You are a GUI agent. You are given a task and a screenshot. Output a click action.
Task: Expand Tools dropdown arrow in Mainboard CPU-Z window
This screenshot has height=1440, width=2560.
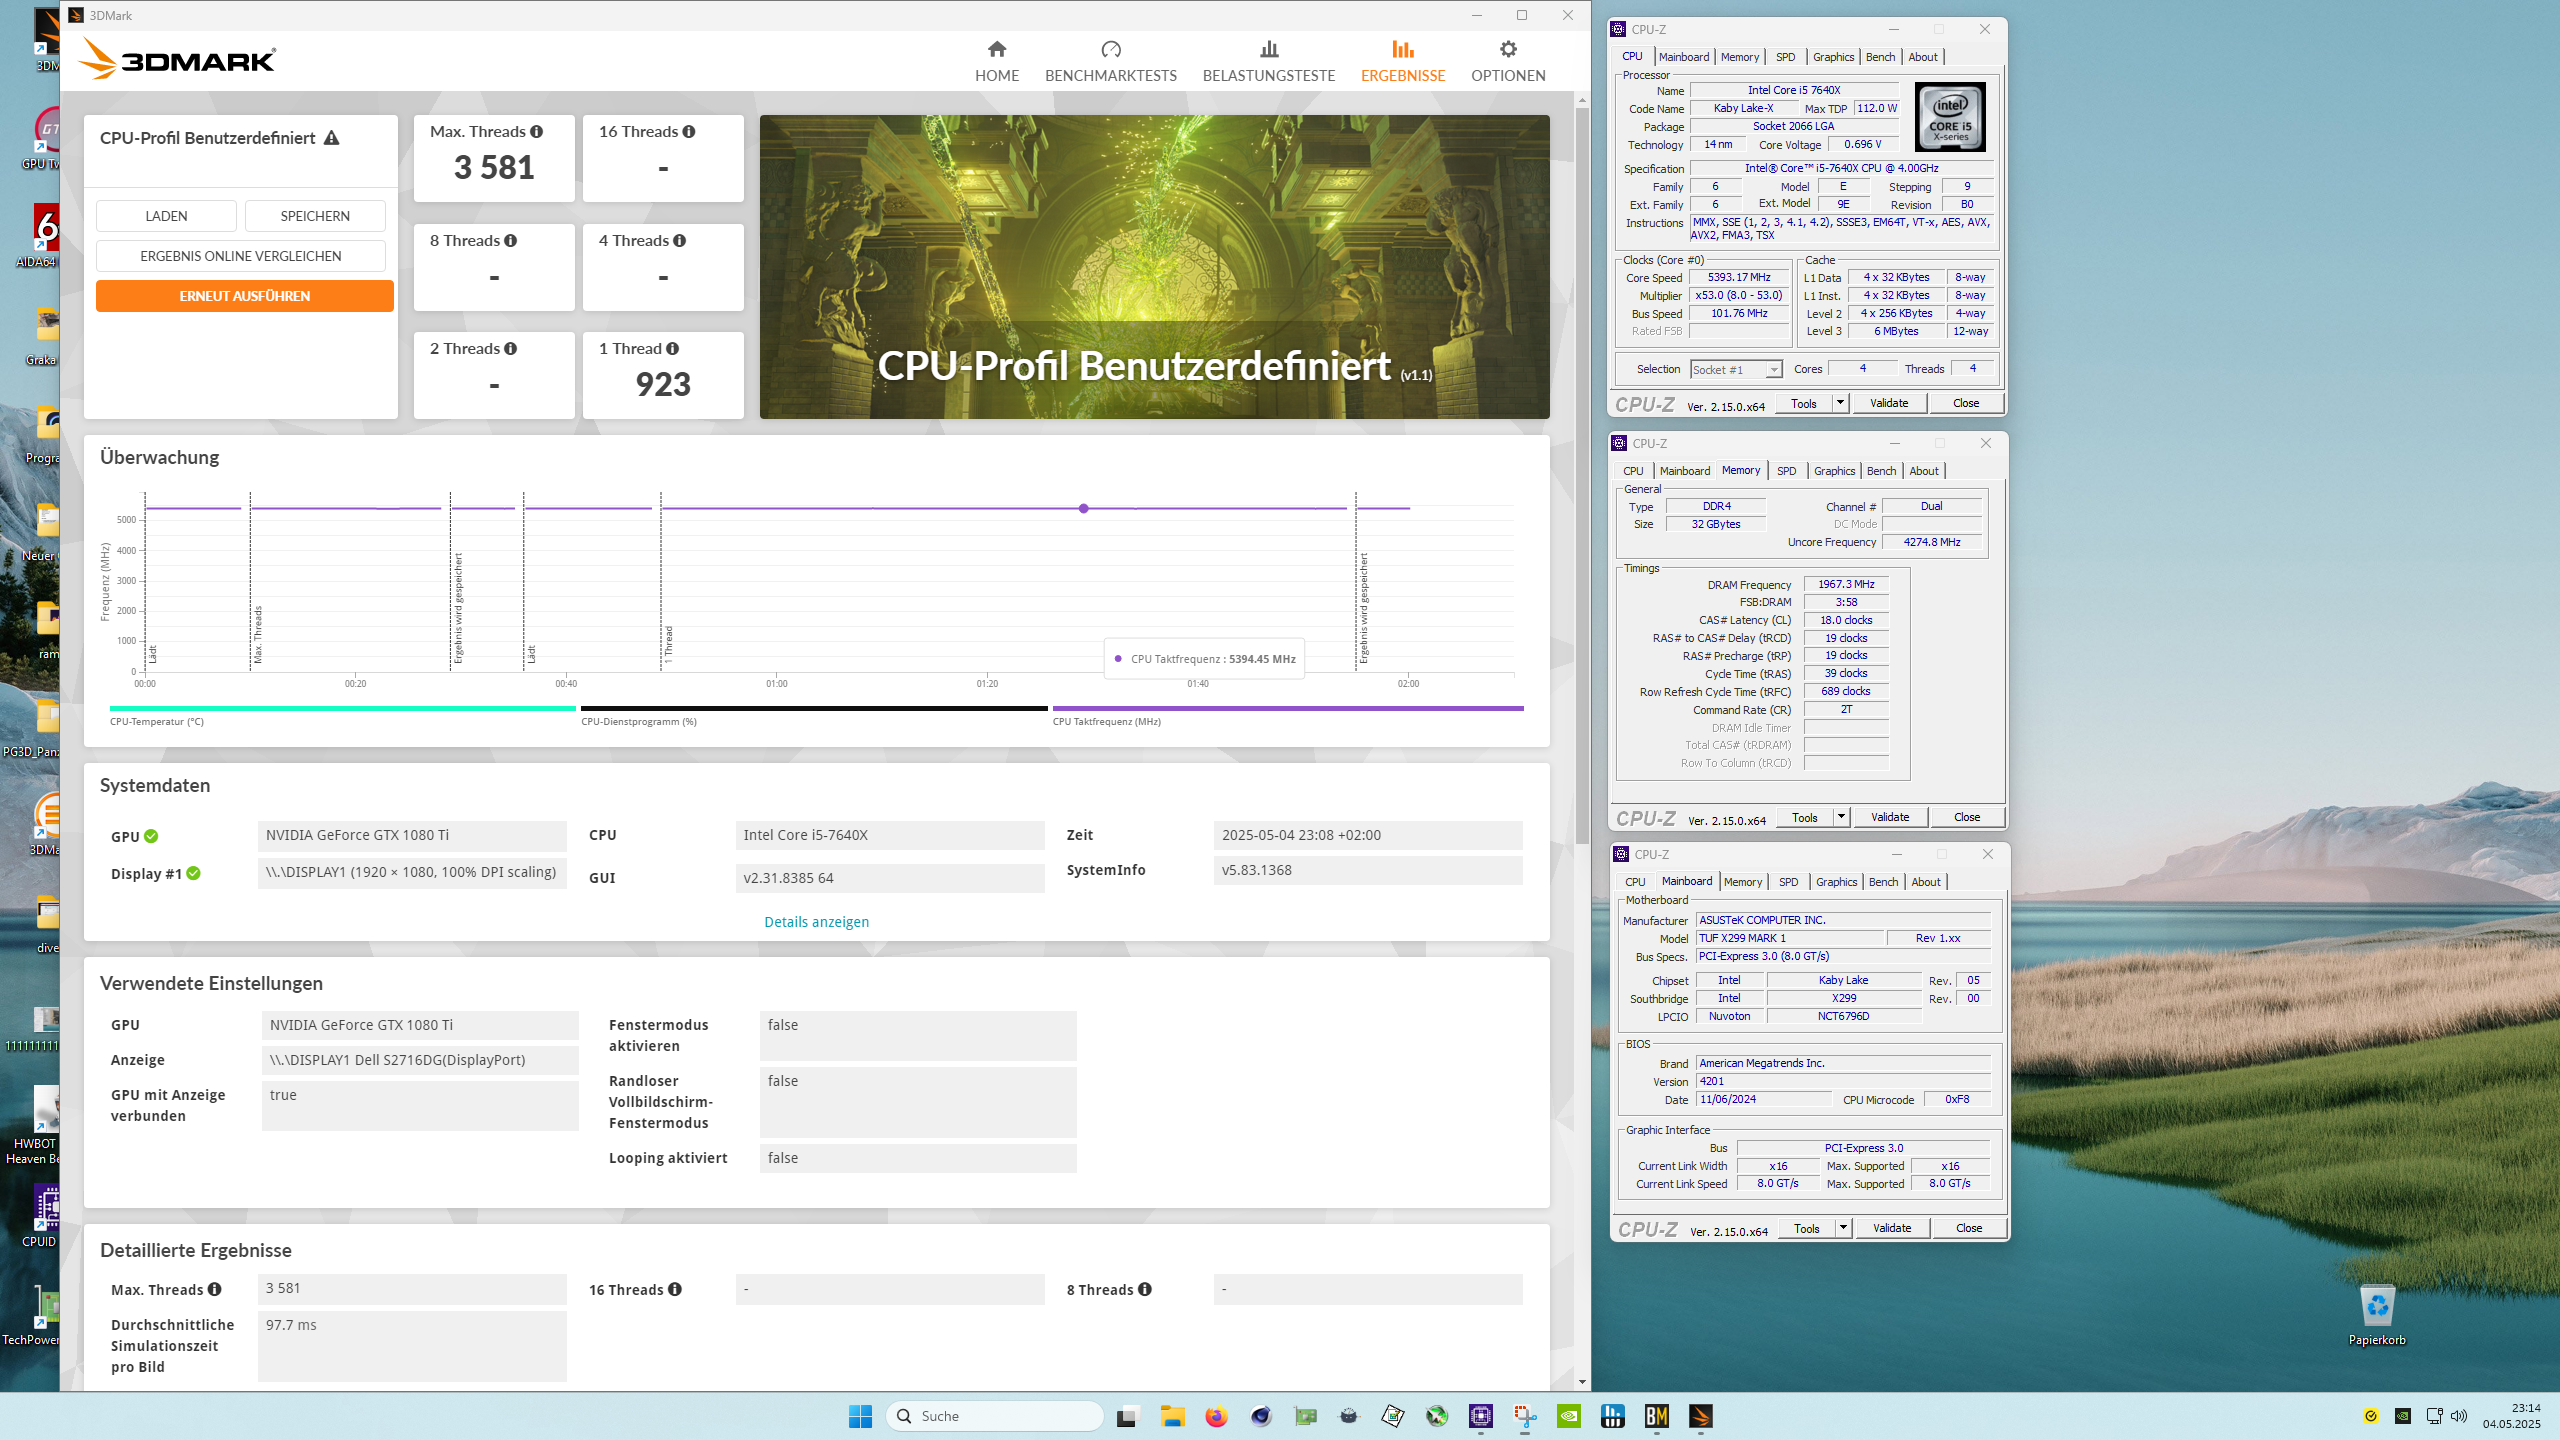tap(1843, 1228)
